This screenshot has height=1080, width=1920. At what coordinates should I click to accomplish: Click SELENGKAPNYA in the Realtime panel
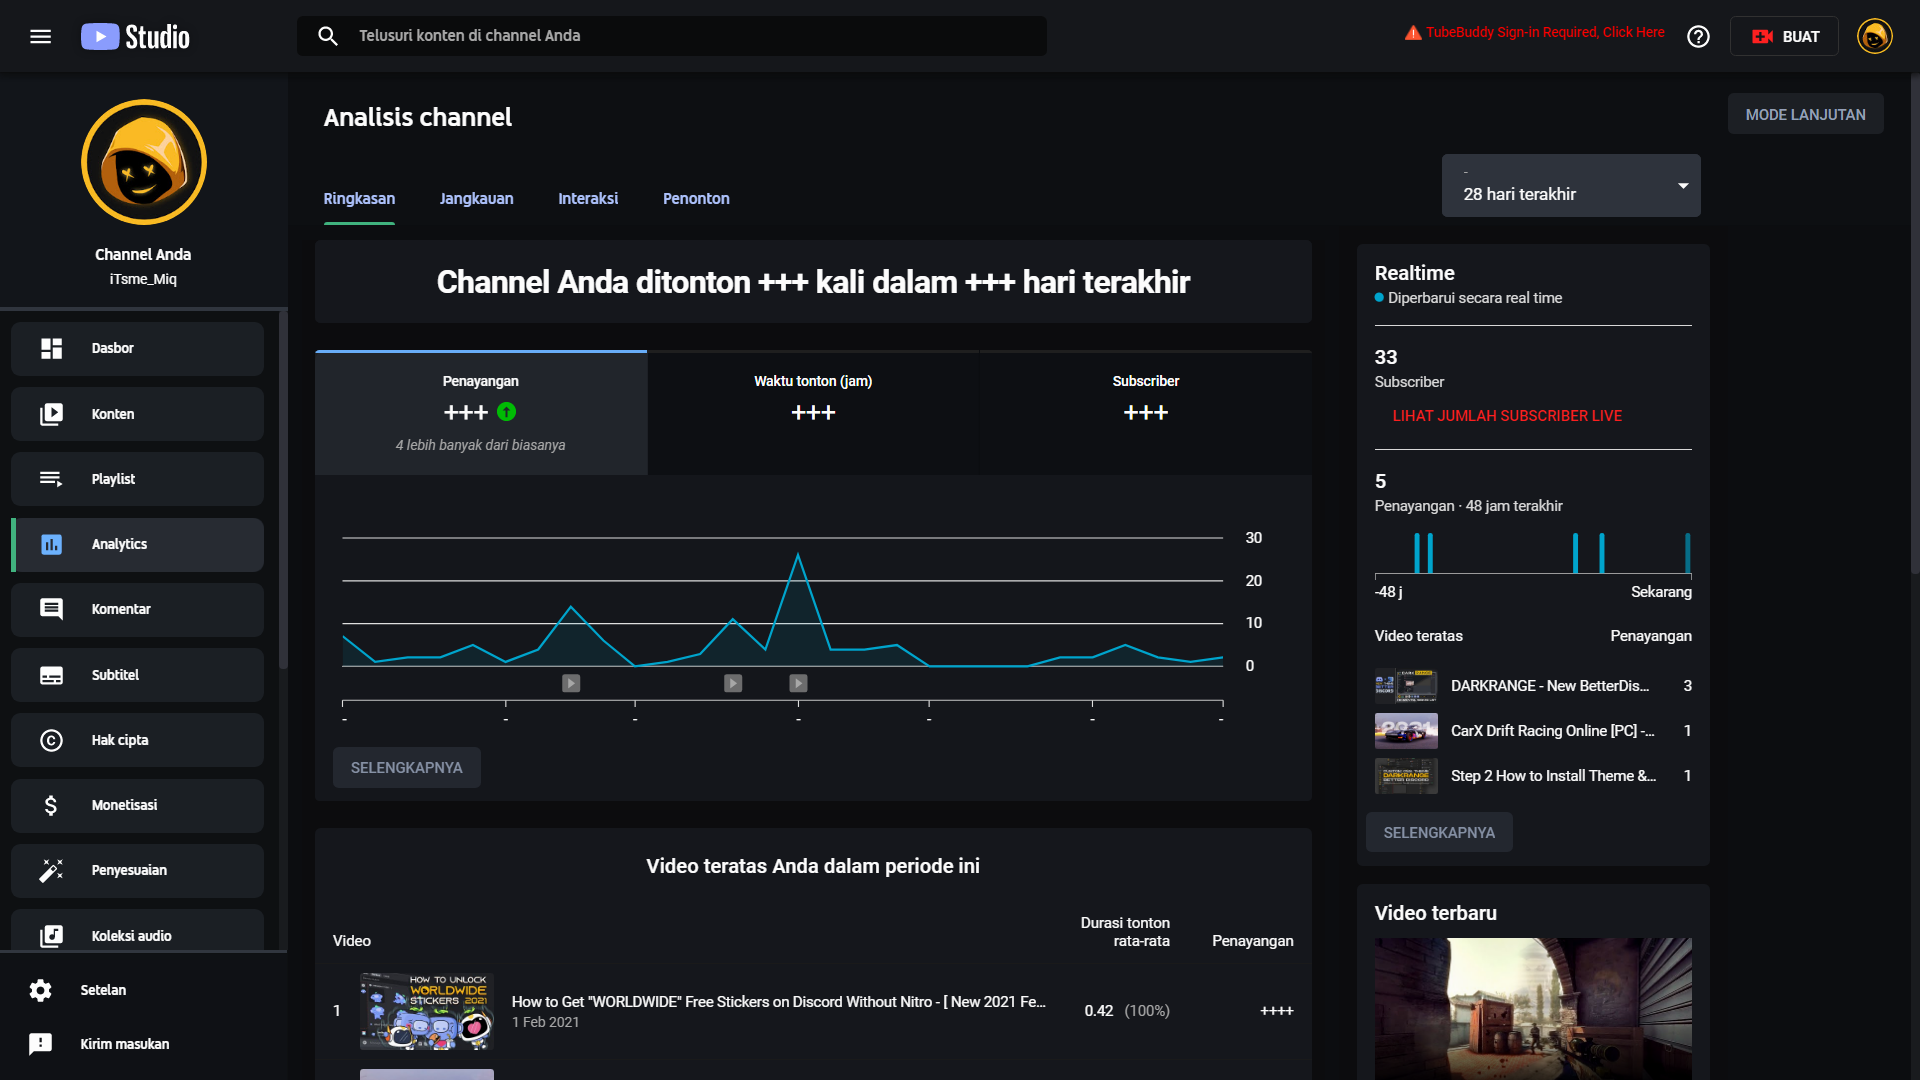pyautogui.click(x=1439, y=833)
